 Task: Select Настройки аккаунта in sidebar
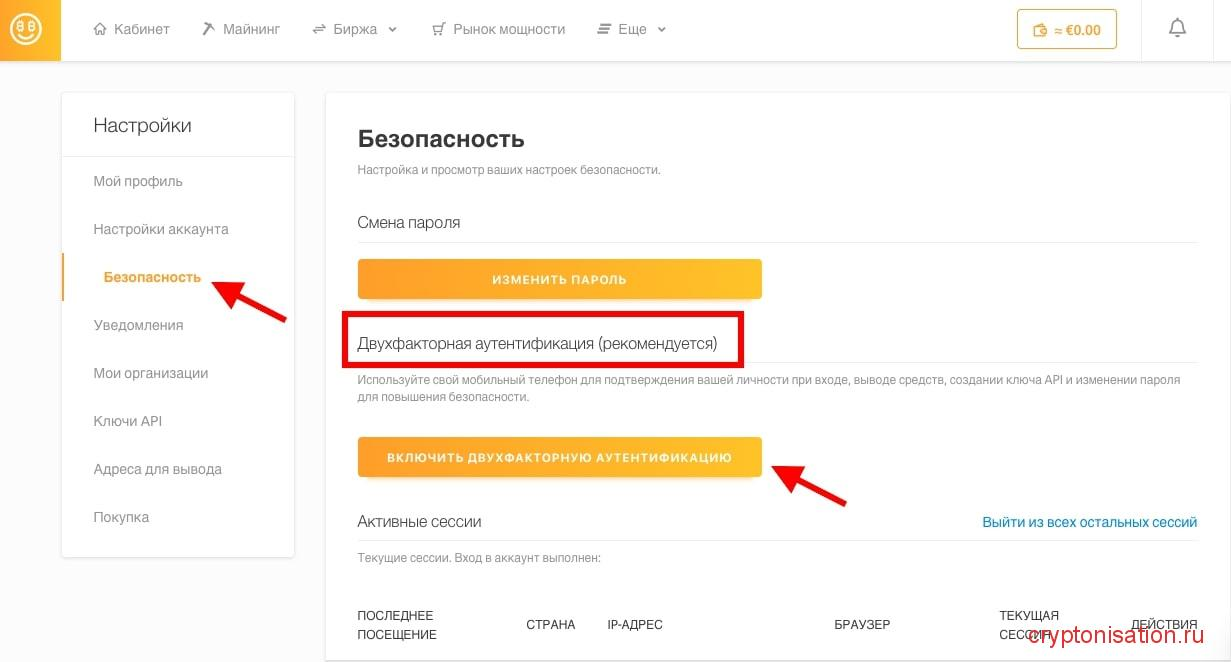click(161, 229)
